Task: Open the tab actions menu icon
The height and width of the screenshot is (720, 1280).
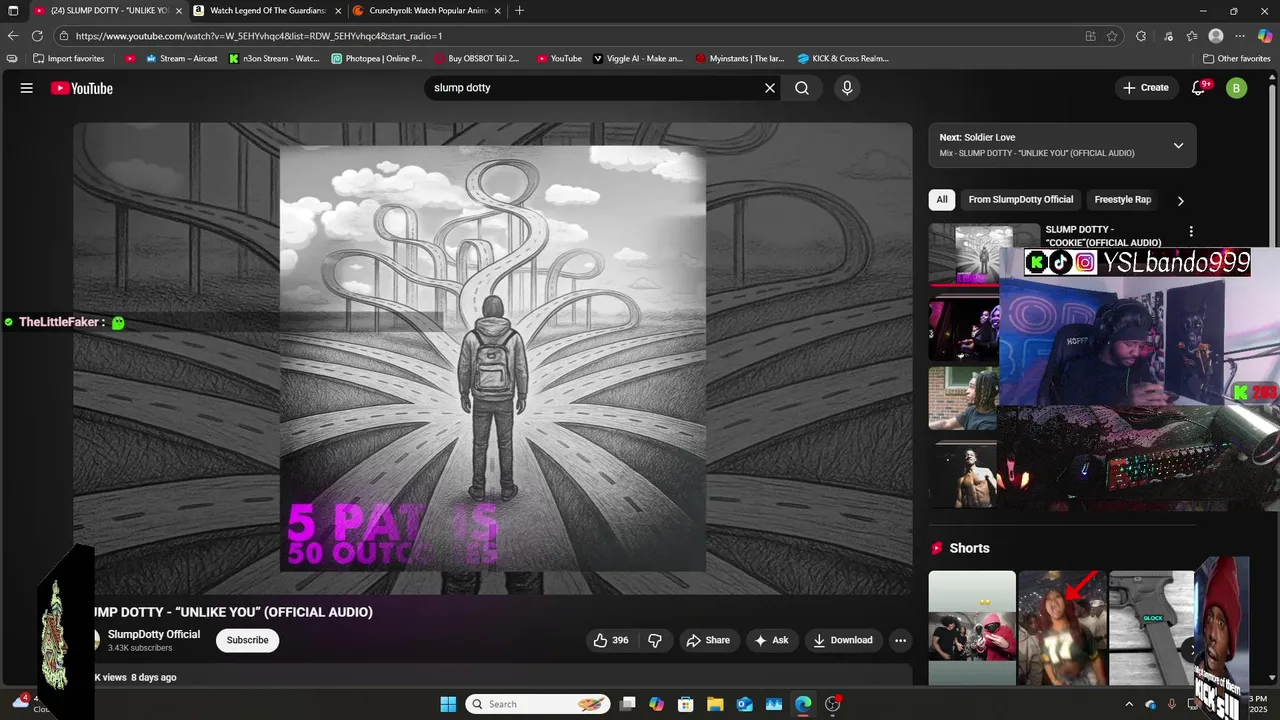Action: [13, 11]
